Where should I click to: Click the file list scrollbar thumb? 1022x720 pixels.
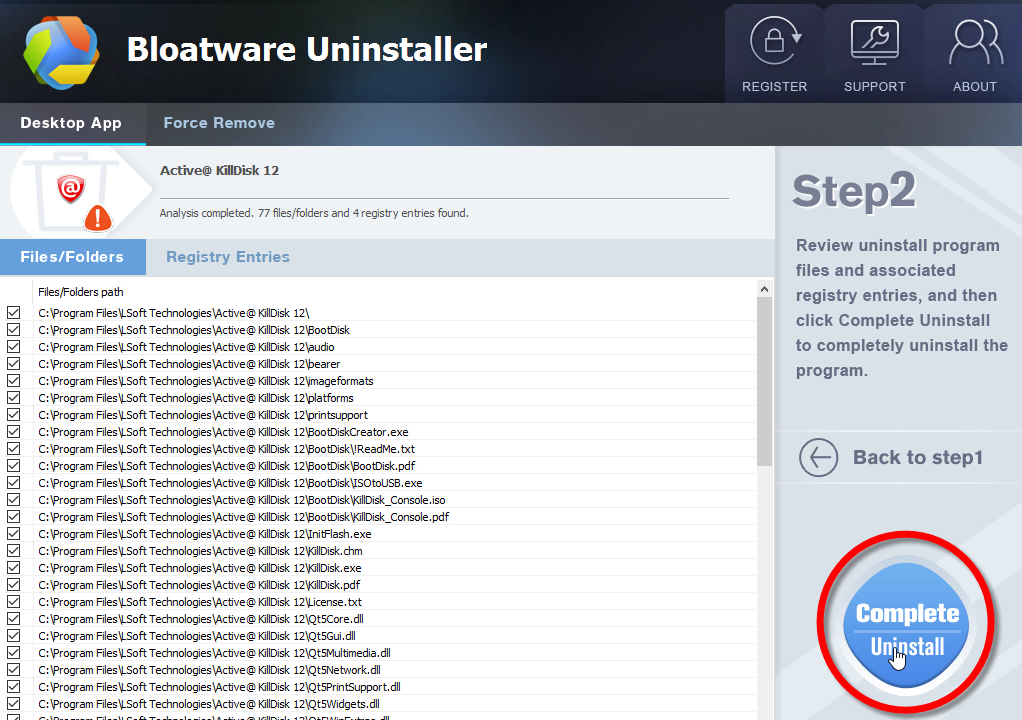coord(765,382)
